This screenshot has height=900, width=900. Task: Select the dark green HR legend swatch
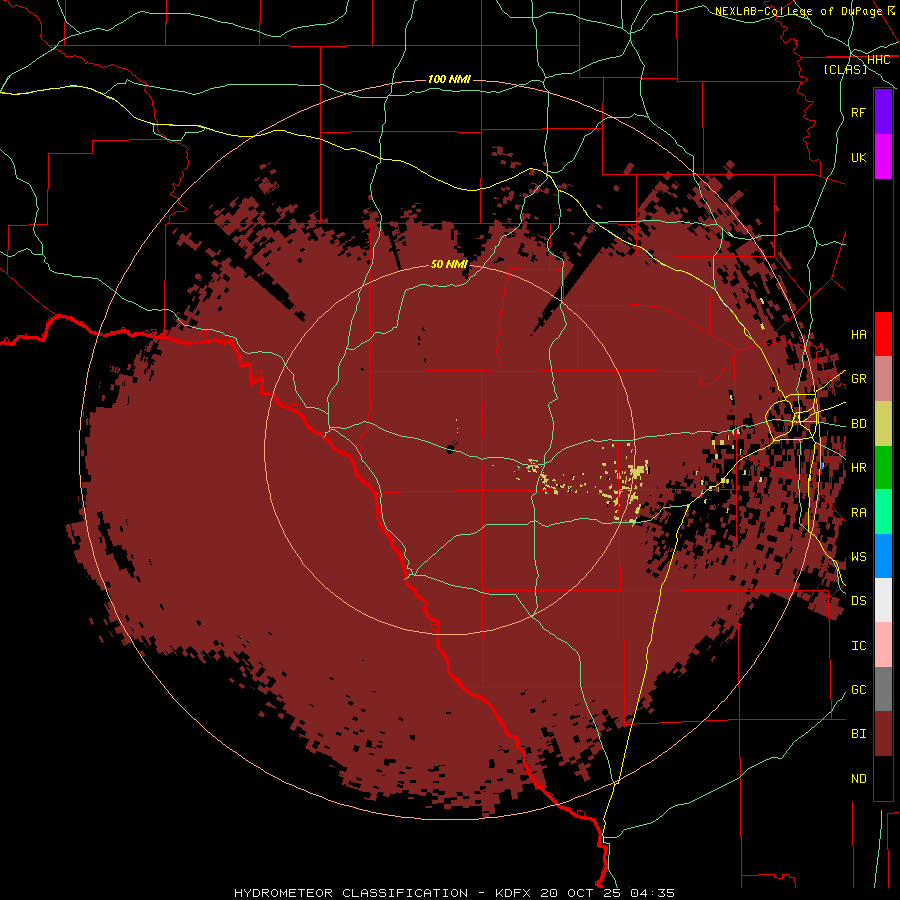[883, 468]
